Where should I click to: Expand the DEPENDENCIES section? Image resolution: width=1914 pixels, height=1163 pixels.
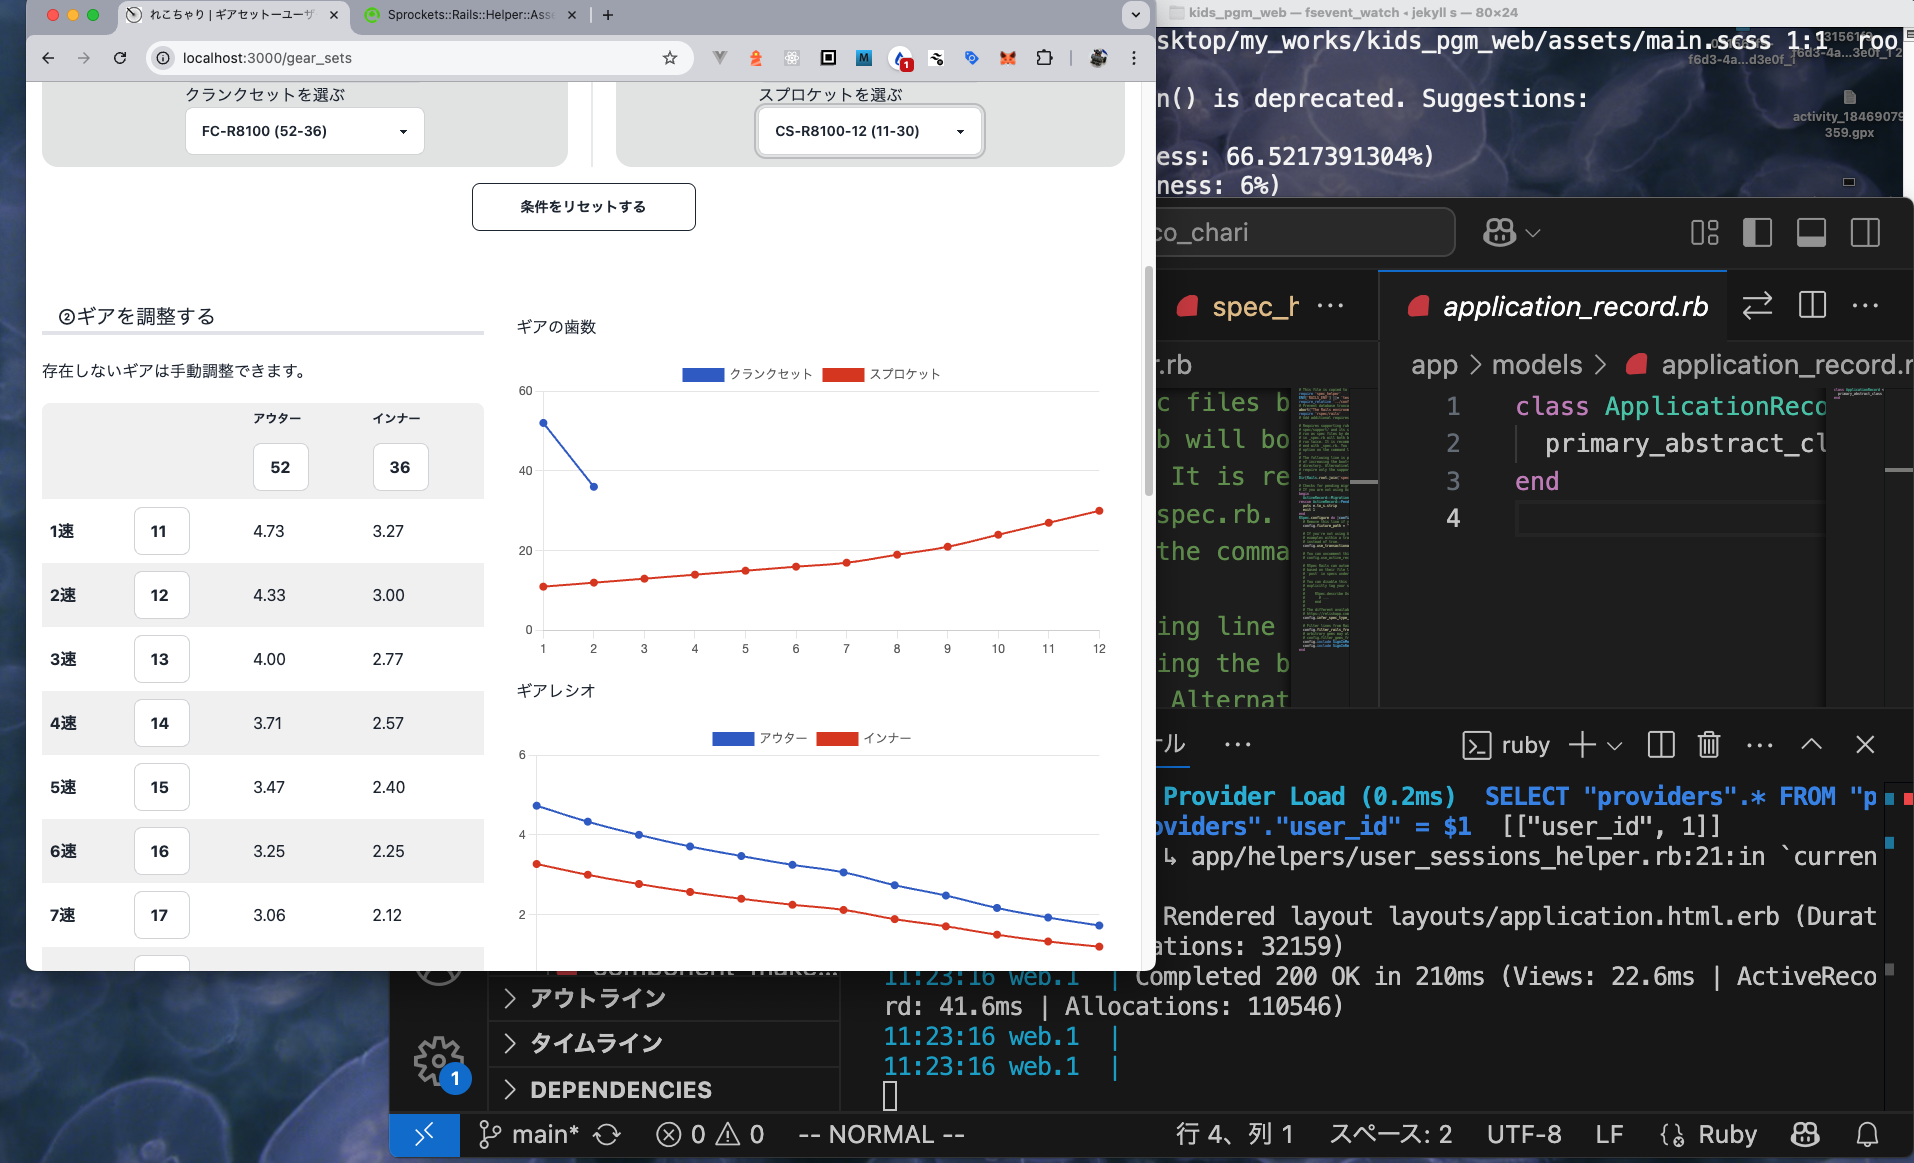tap(620, 1090)
